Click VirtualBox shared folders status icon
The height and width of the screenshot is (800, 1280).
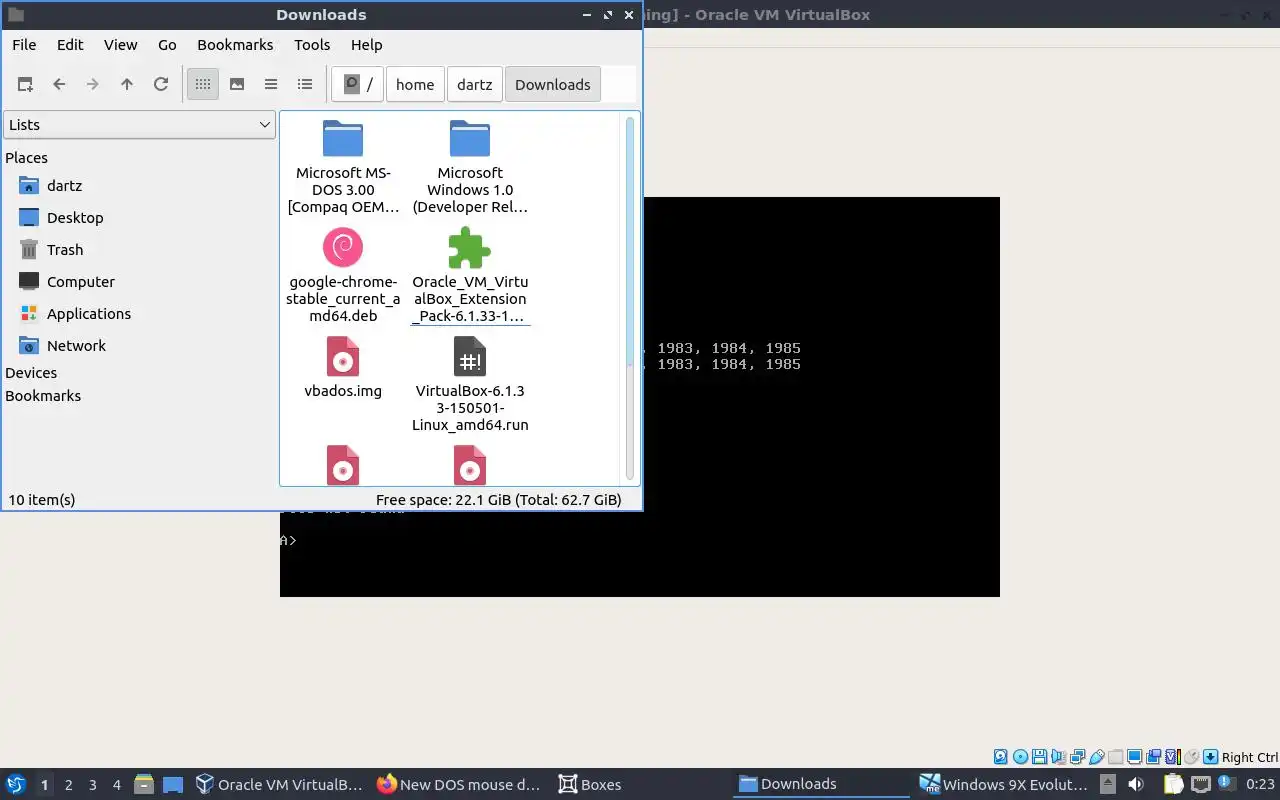[x=1115, y=757]
